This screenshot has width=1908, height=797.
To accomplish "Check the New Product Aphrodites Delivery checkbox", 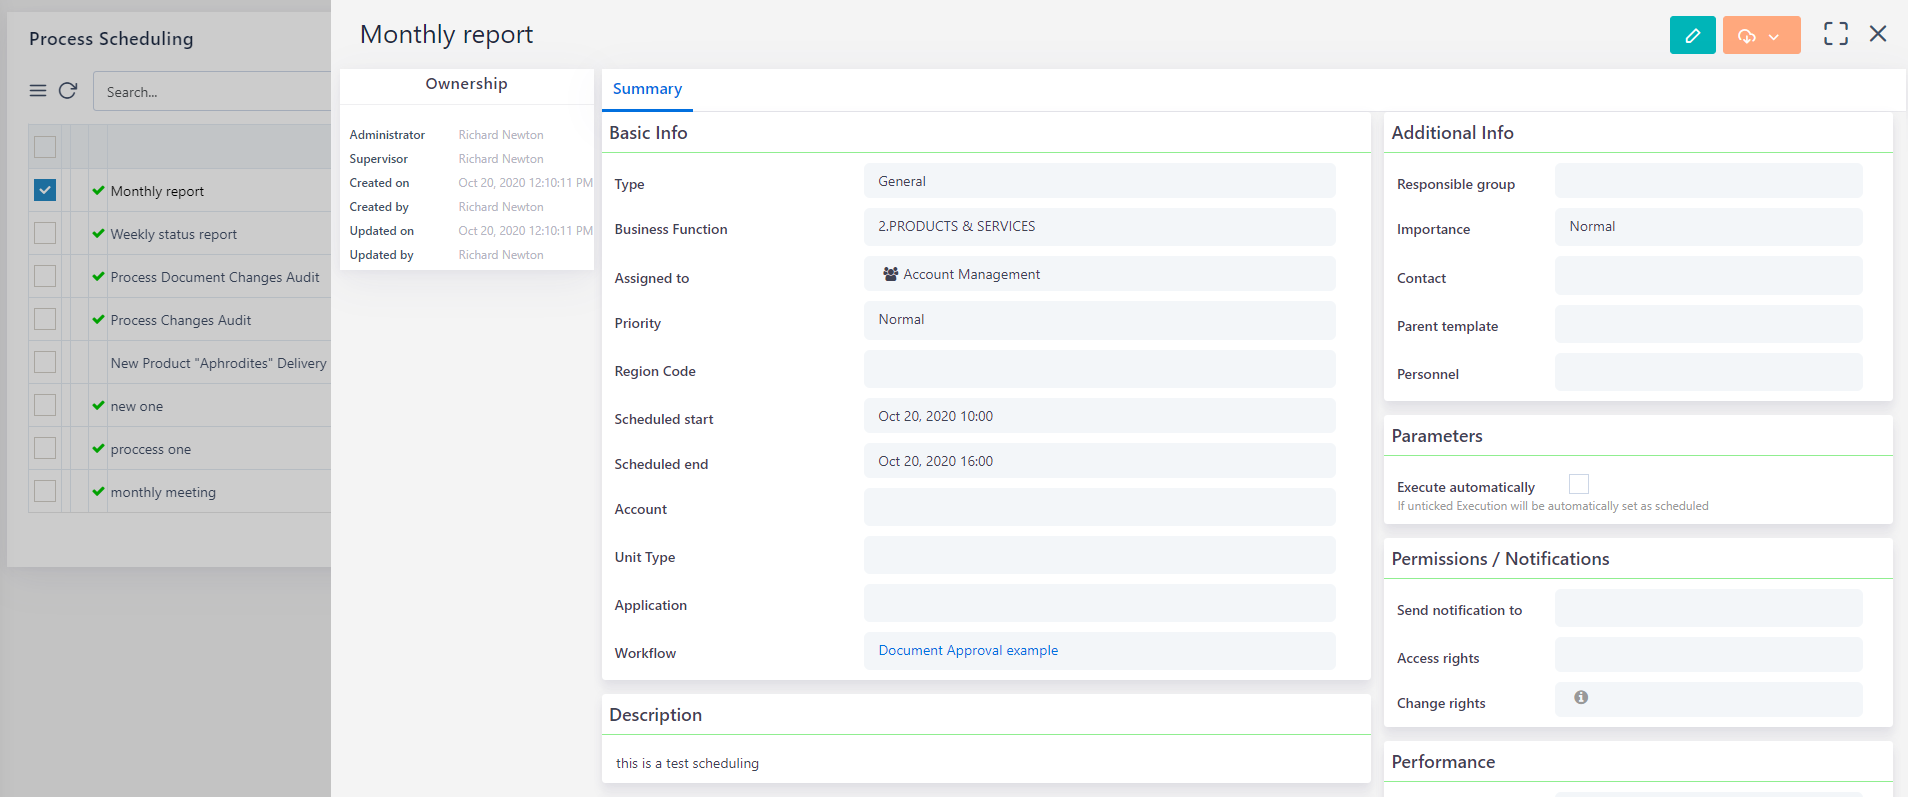I will click(45, 362).
